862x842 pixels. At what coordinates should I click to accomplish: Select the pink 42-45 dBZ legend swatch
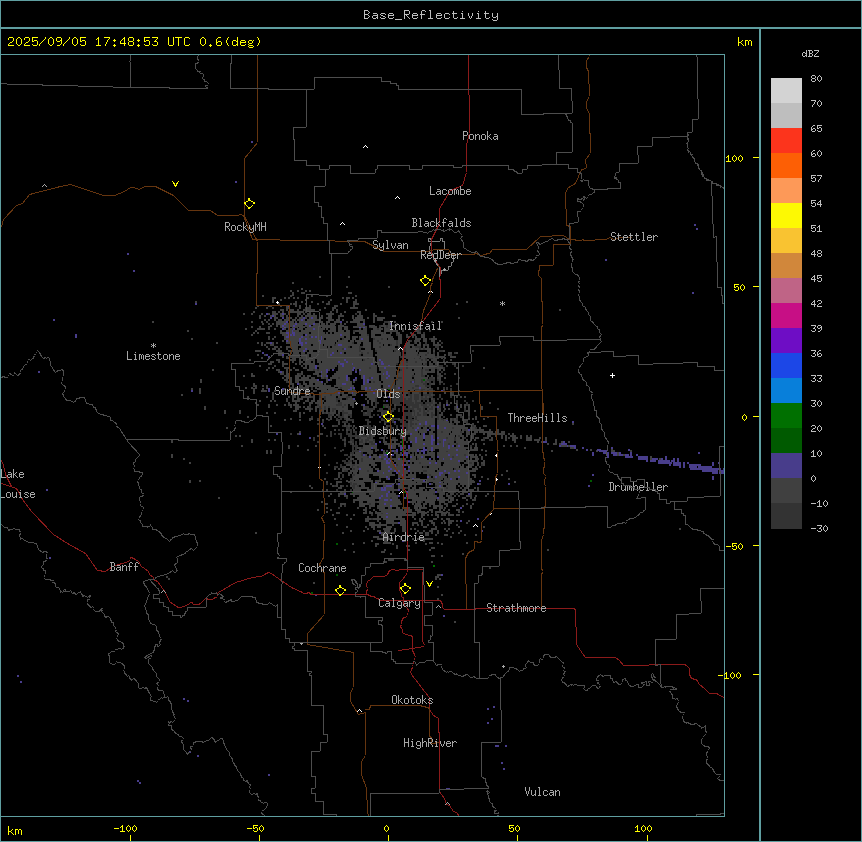click(x=786, y=291)
